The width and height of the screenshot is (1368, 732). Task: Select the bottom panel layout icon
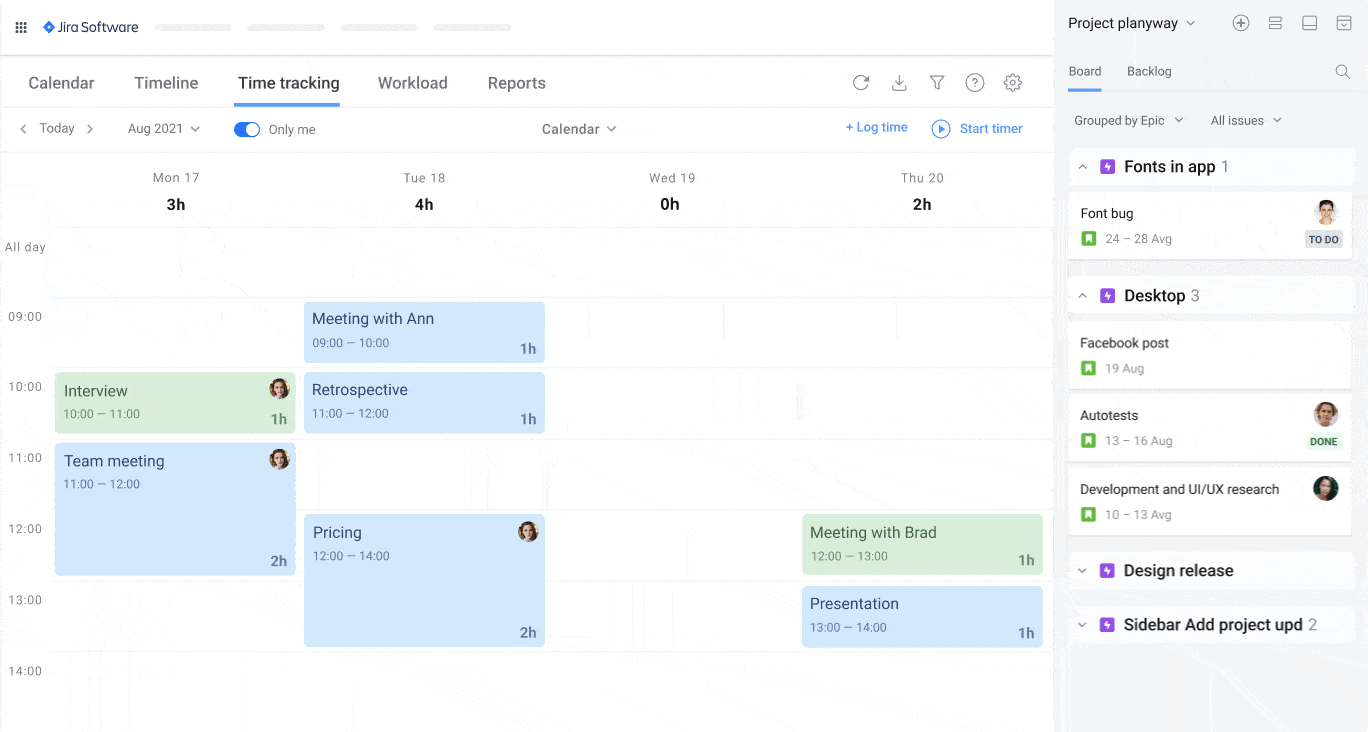point(1308,22)
